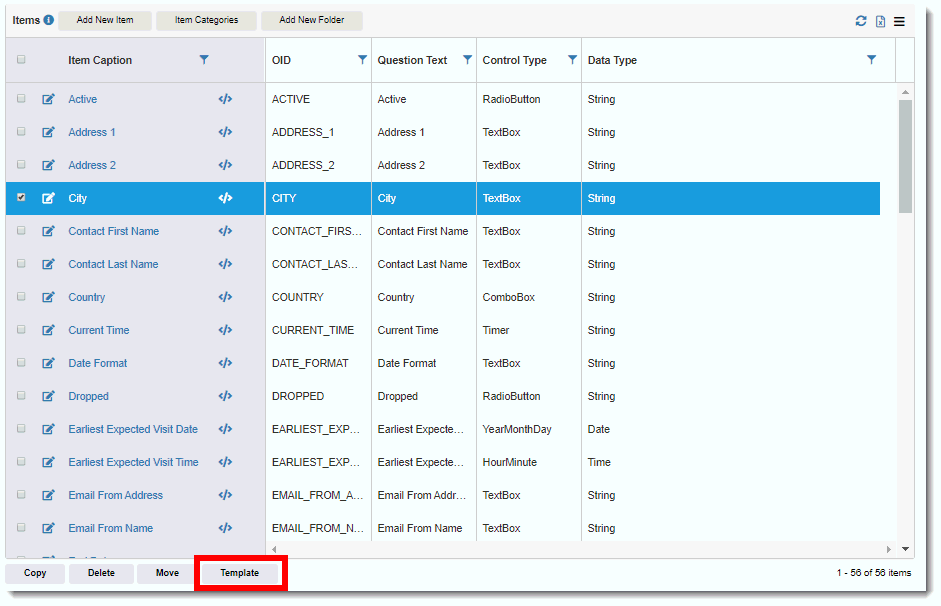The height and width of the screenshot is (606, 941).
Task: View code icon for Contact First Name
Action: pyautogui.click(x=225, y=231)
